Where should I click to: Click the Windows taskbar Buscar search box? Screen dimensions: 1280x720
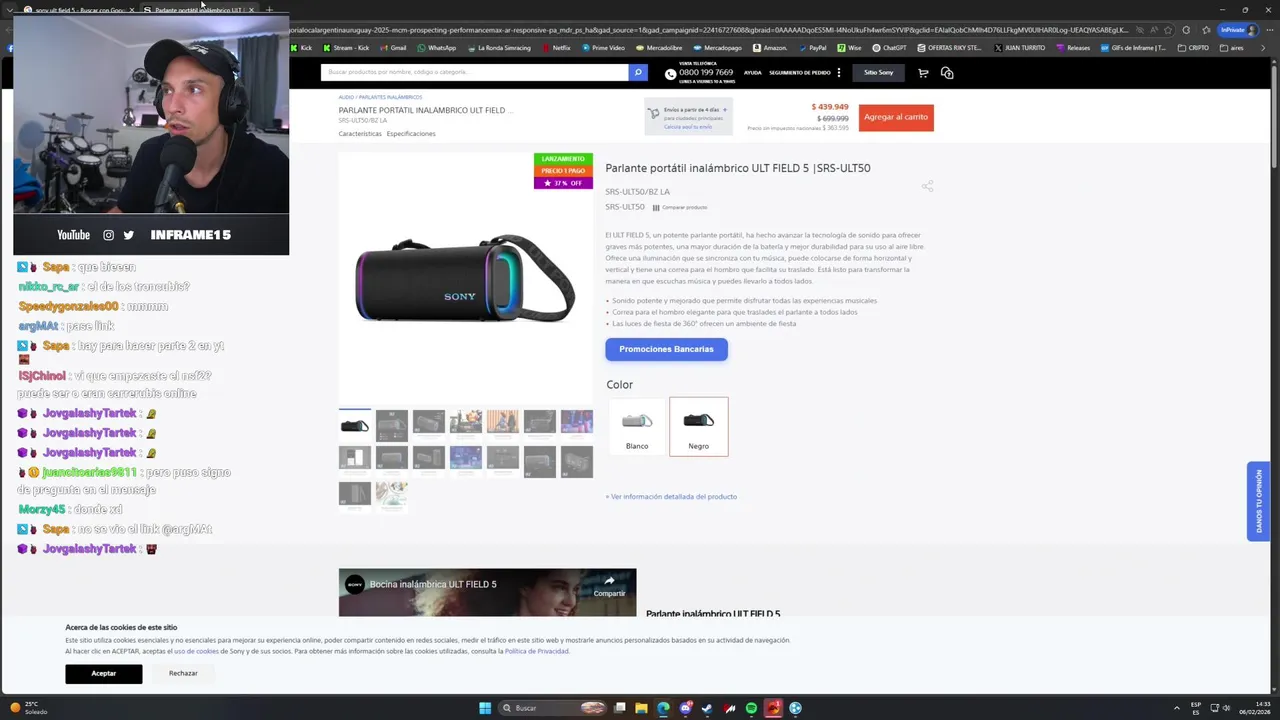[x=553, y=708]
